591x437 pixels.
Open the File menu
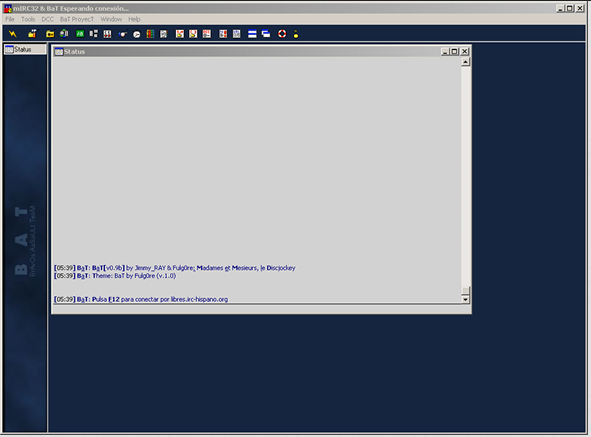(x=10, y=19)
